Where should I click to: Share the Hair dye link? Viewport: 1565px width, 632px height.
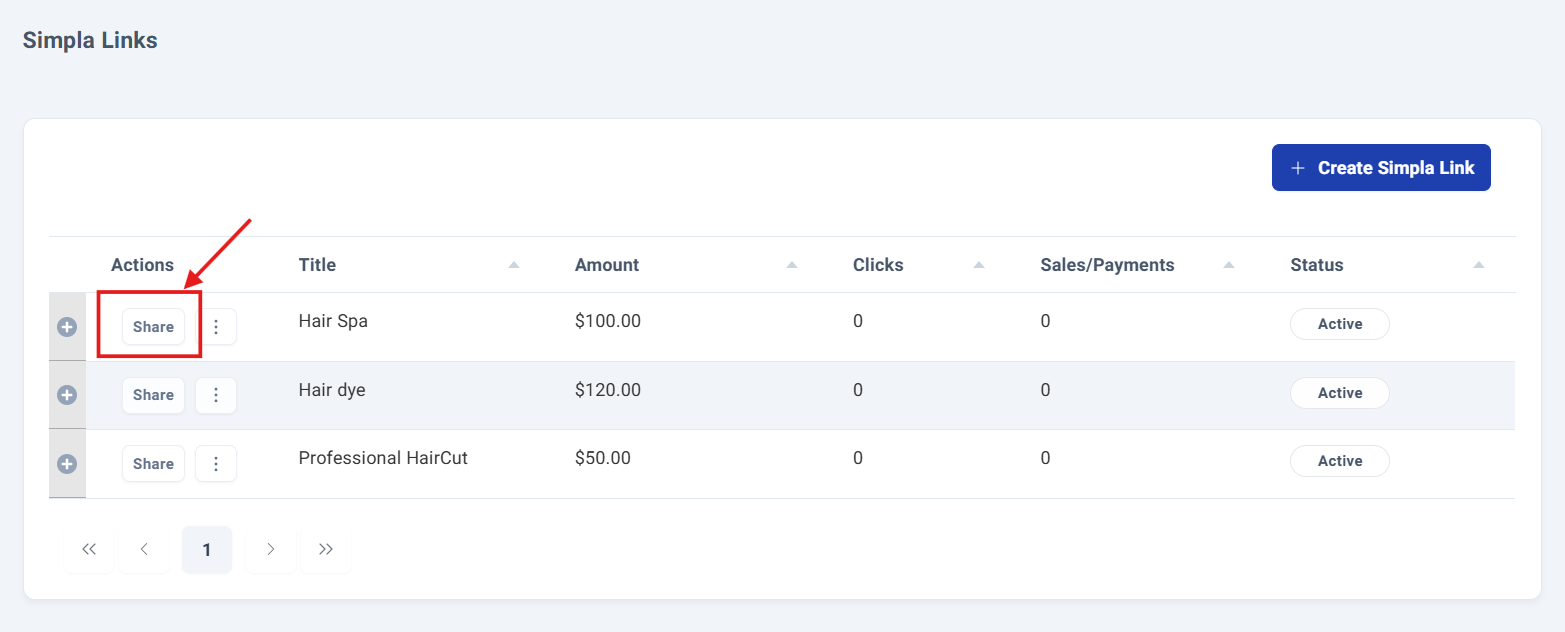(154, 395)
